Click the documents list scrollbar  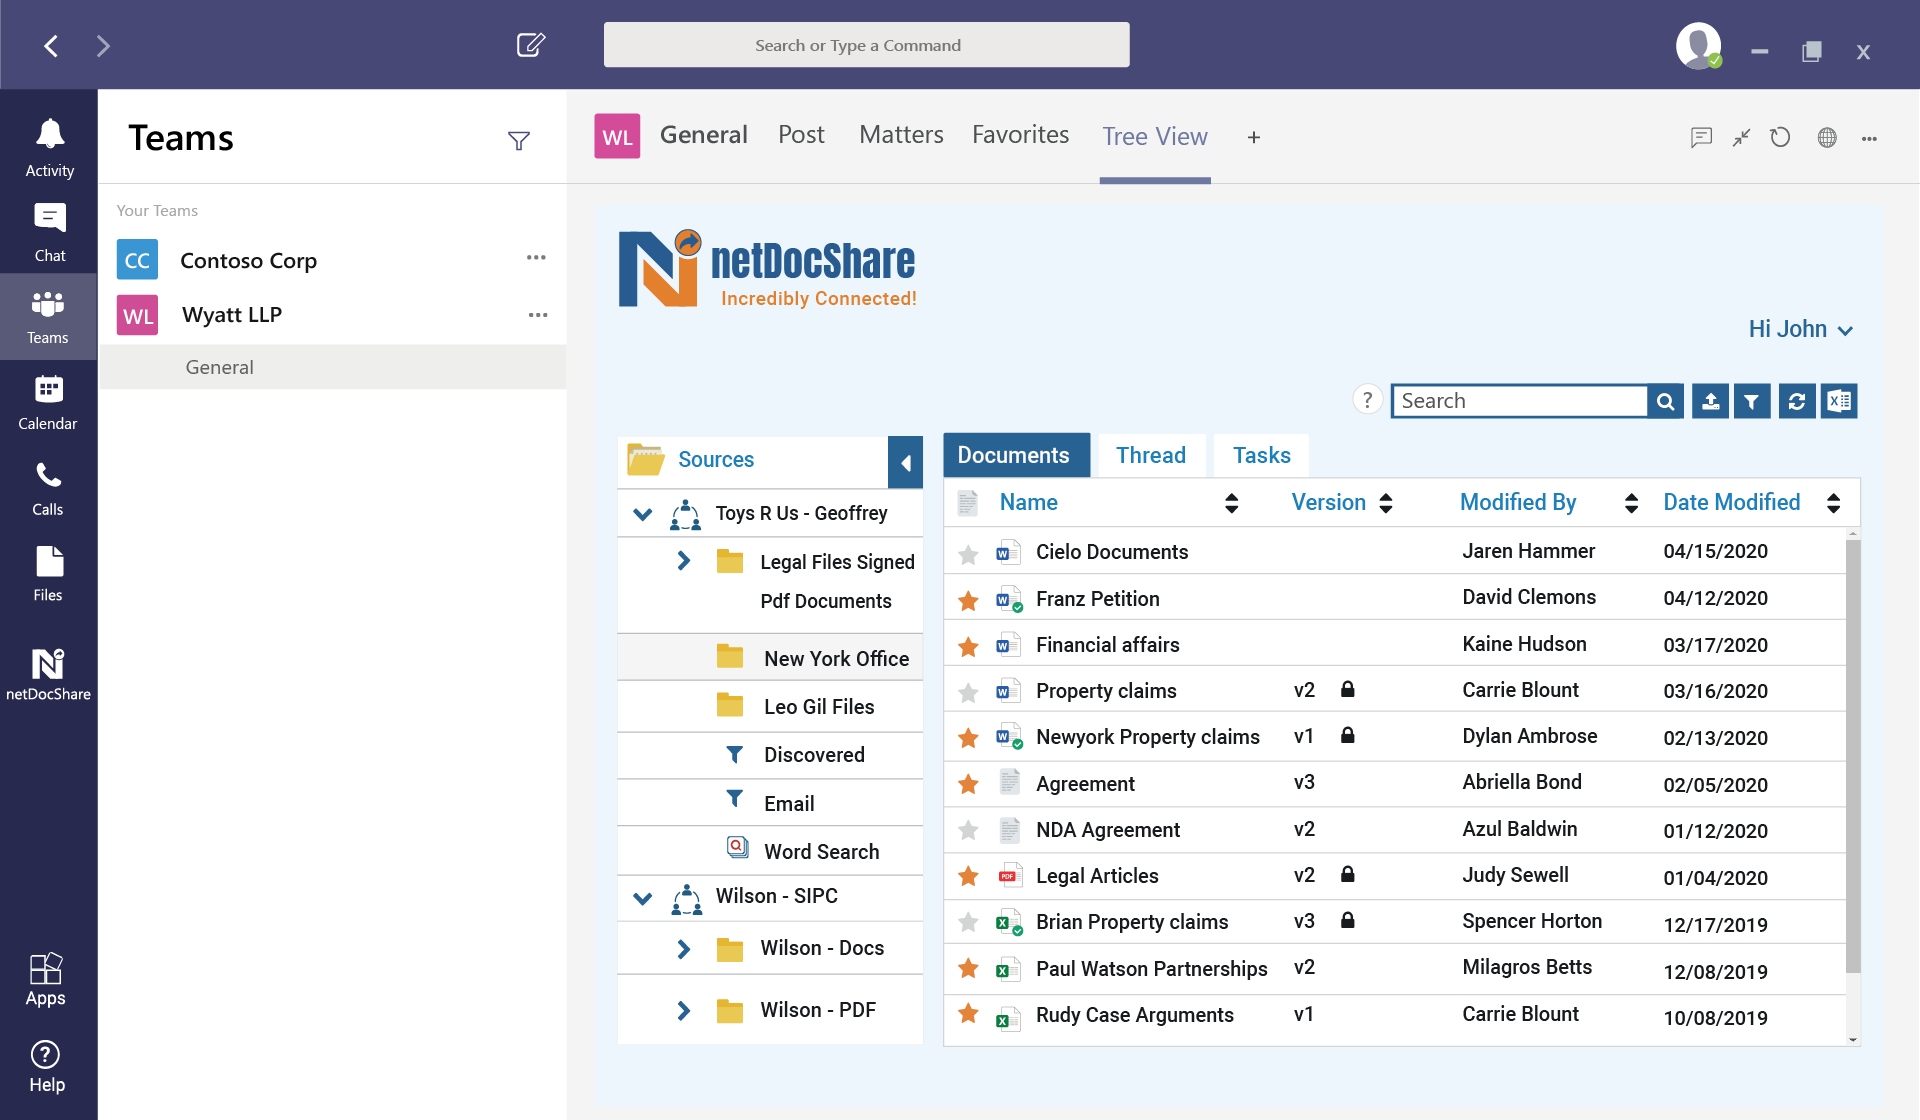coord(1853,755)
